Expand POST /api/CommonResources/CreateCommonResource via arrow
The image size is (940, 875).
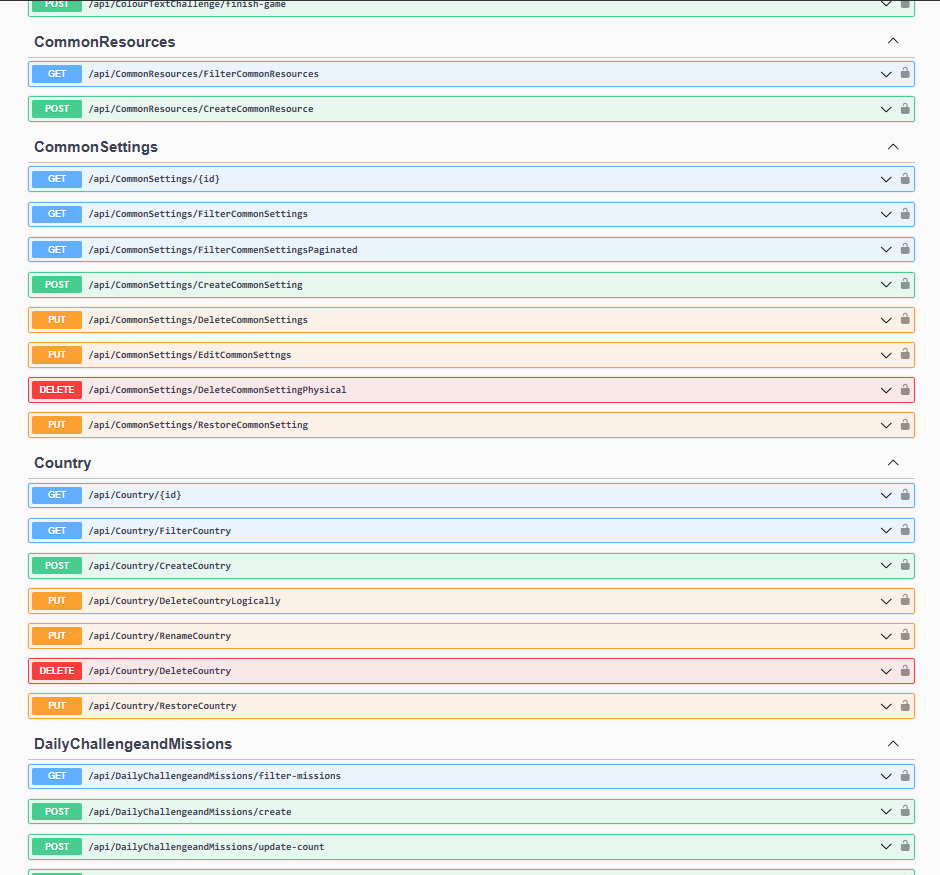point(886,108)
